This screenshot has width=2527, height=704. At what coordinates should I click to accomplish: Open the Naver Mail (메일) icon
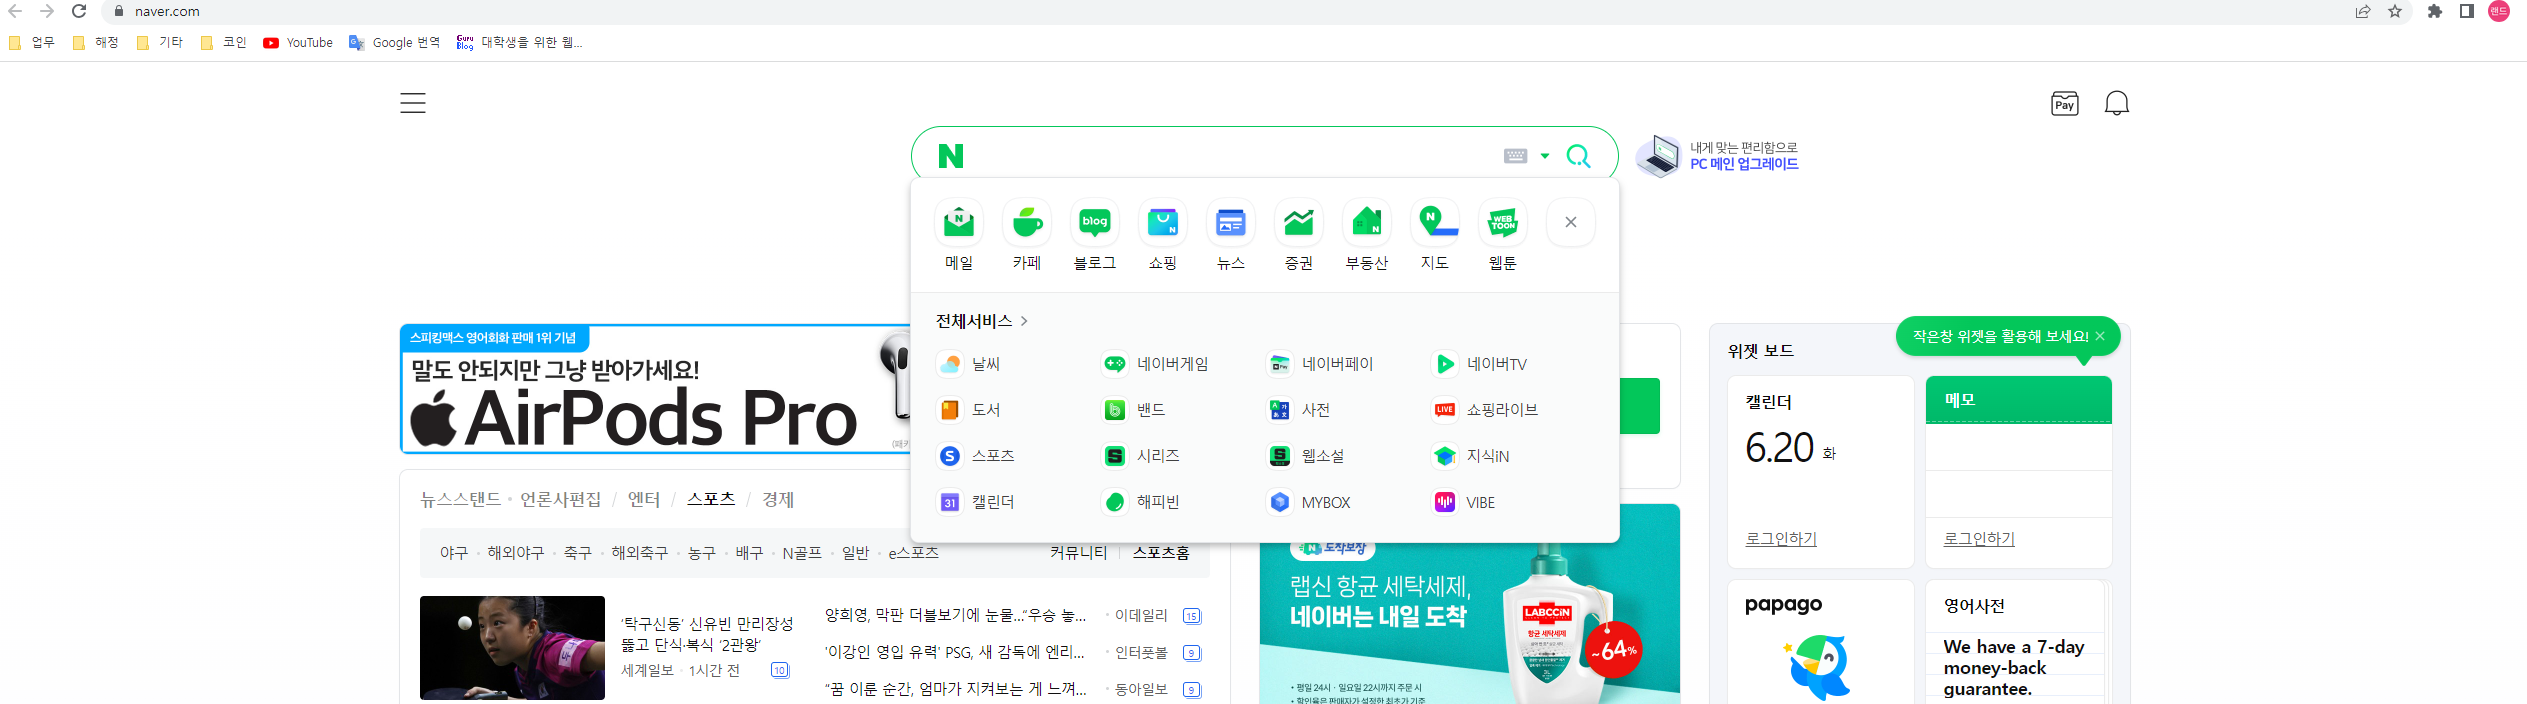pyautogui.click(x=959, y=223)
